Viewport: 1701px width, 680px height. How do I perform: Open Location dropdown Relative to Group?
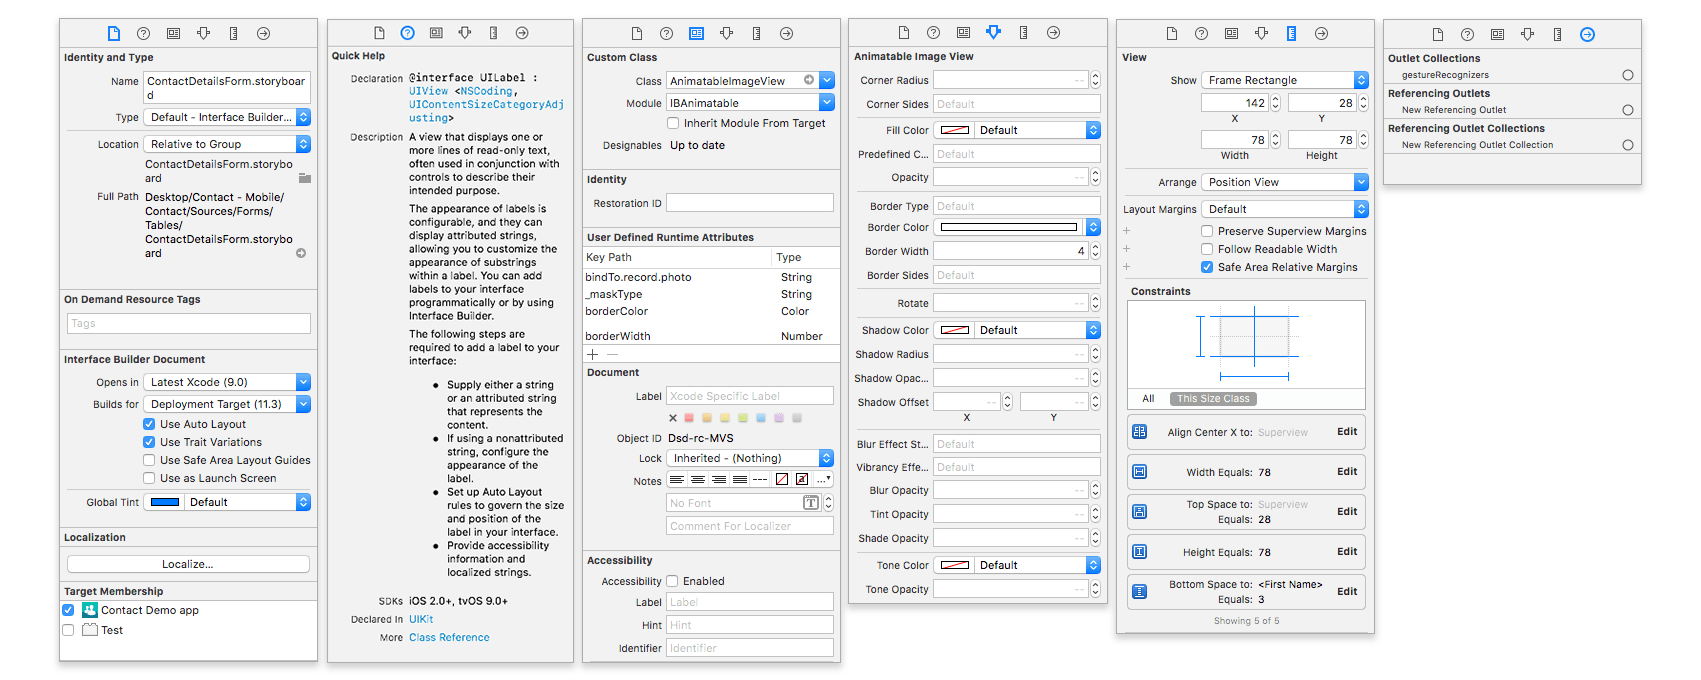tap(227, 144)
